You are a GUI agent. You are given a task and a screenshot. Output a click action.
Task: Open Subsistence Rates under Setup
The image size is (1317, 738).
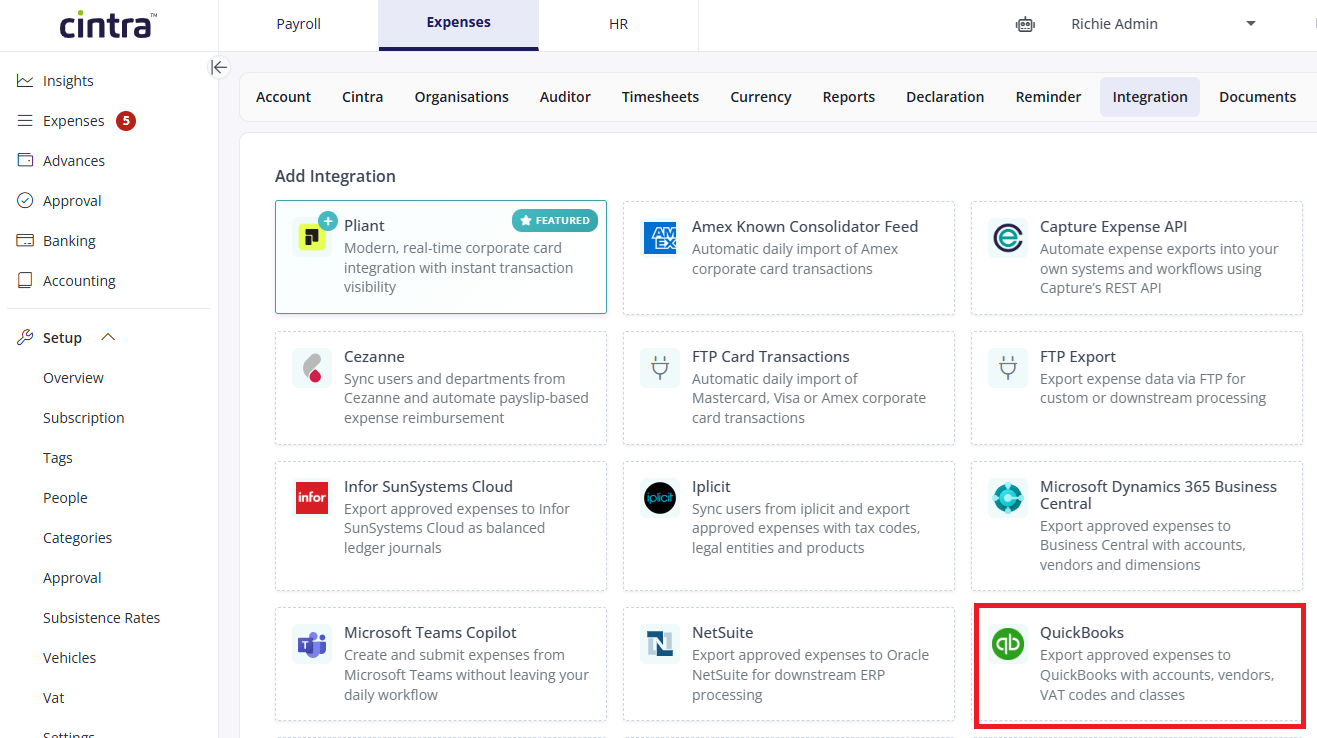click(101, 618)
